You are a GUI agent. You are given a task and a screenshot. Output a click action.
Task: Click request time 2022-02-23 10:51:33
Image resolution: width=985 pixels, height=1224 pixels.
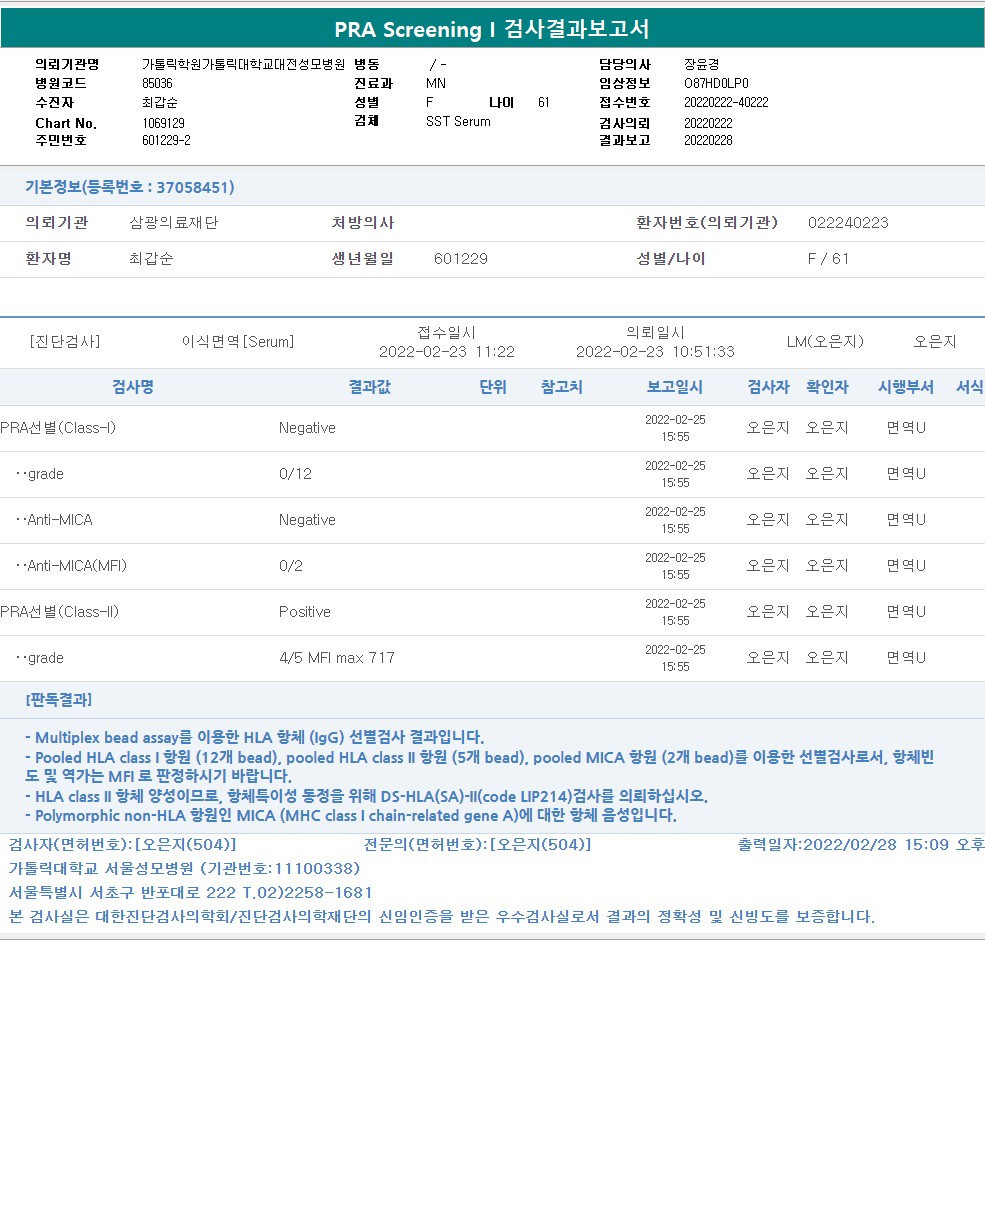(x=655, y=352)
